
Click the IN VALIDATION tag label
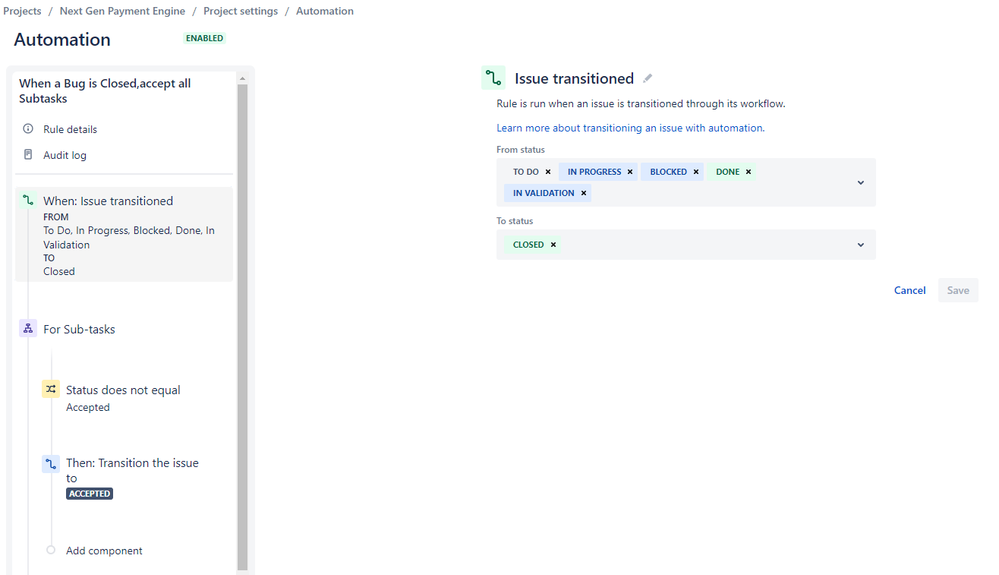pyautogui.click(x=543, y=193)
